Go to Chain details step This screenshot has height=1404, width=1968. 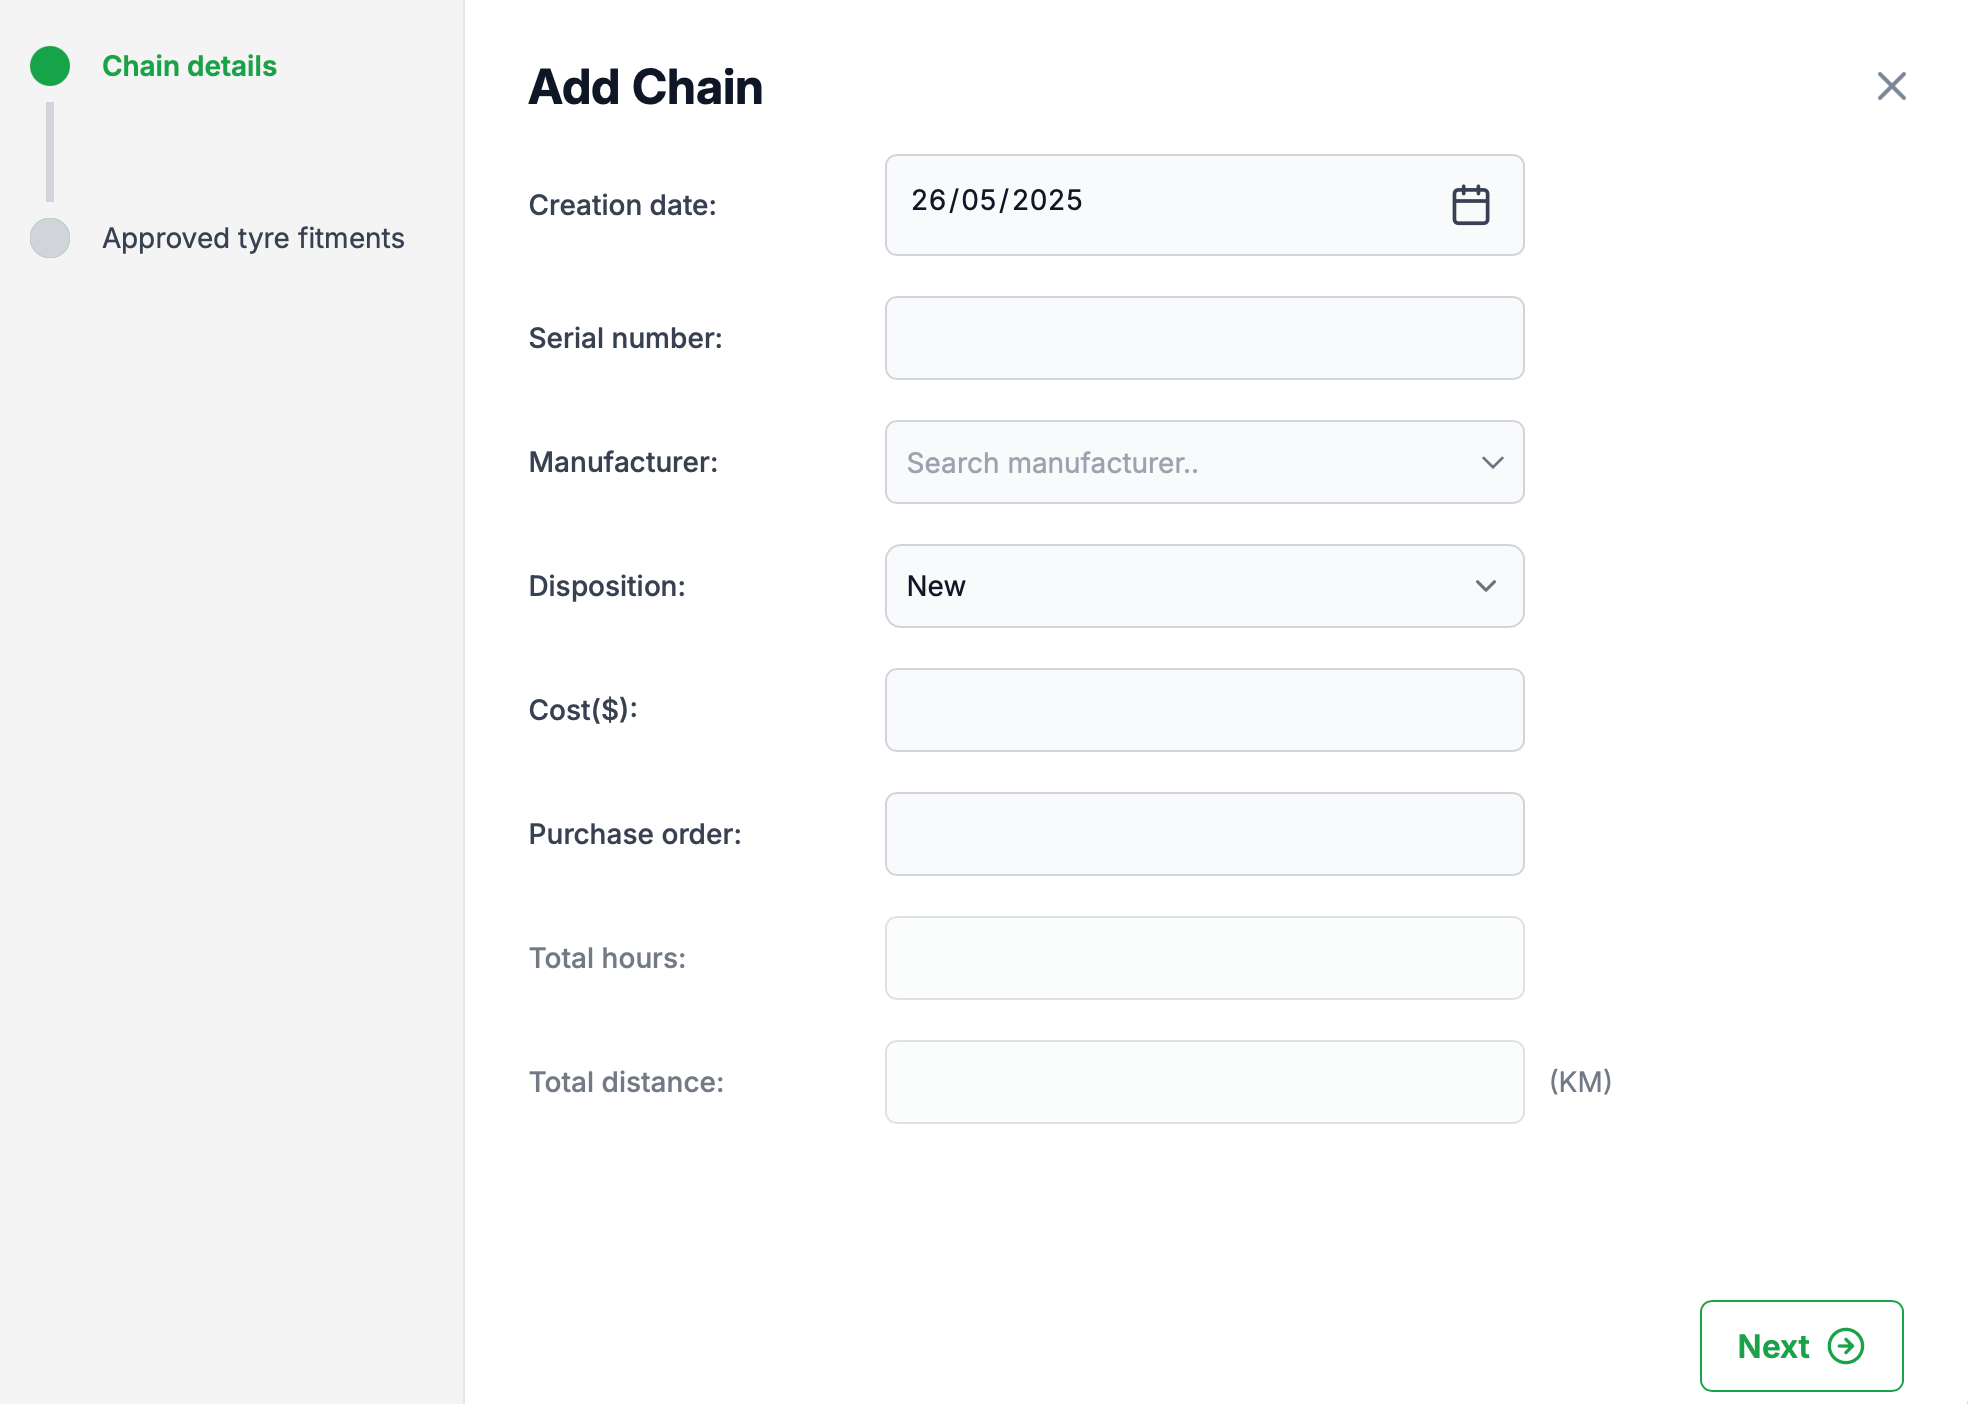(x=189, y=66)
